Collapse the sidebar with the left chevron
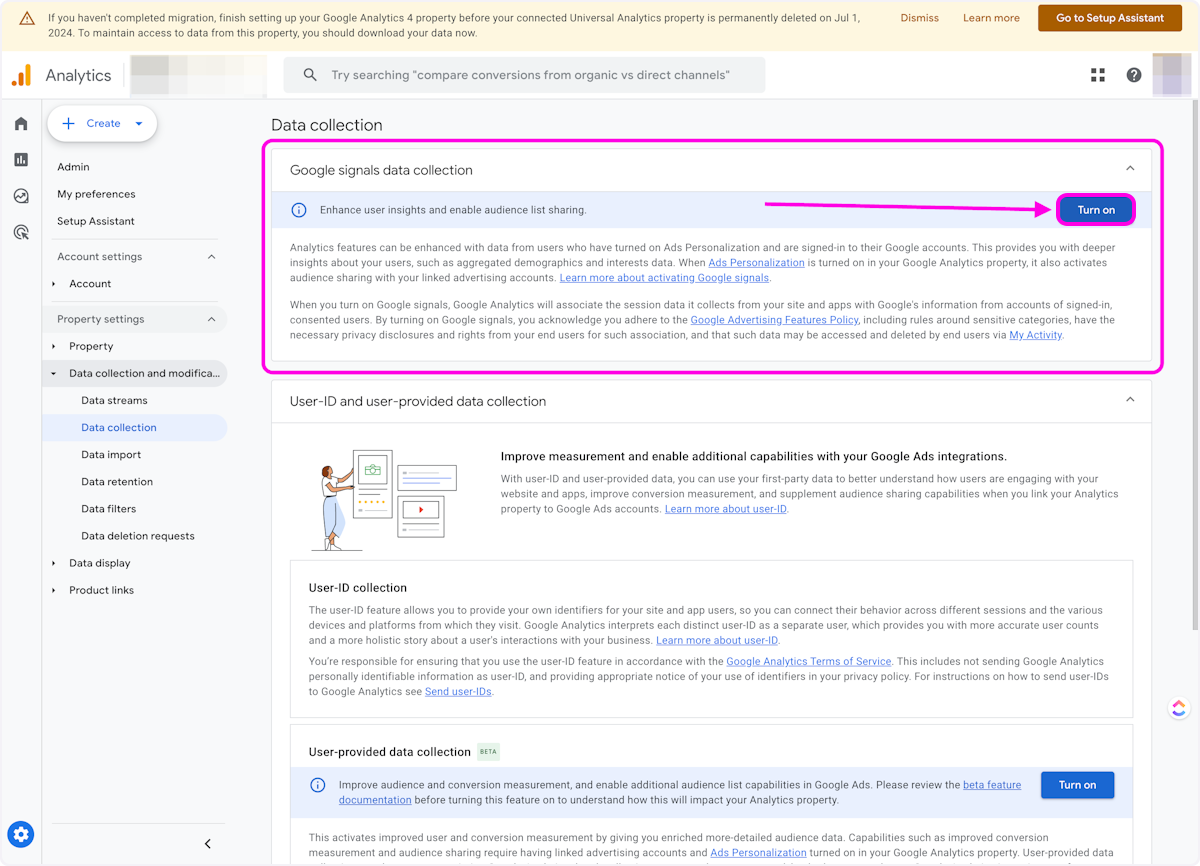This screenshot has height=866, width=1200. [208, 844]
